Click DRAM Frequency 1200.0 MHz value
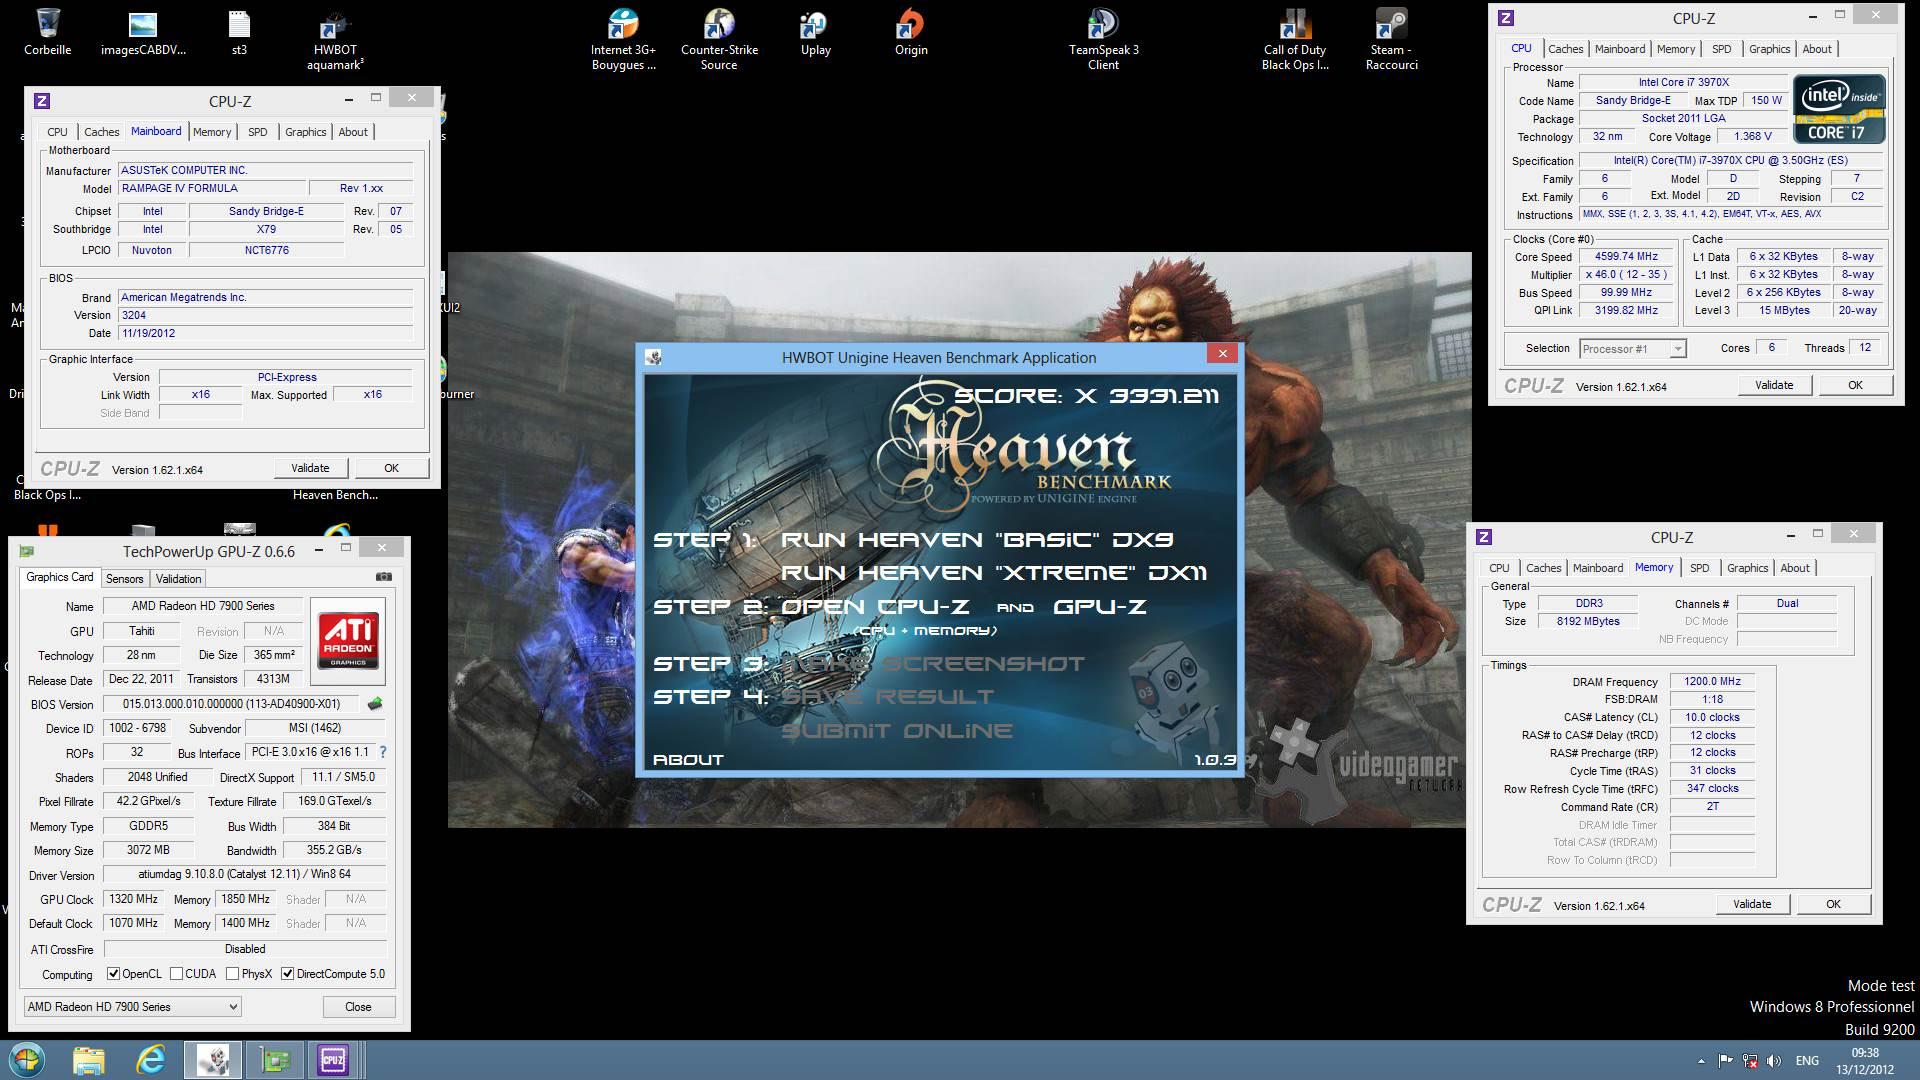 pyautogui.click(x=1712, y=681)
